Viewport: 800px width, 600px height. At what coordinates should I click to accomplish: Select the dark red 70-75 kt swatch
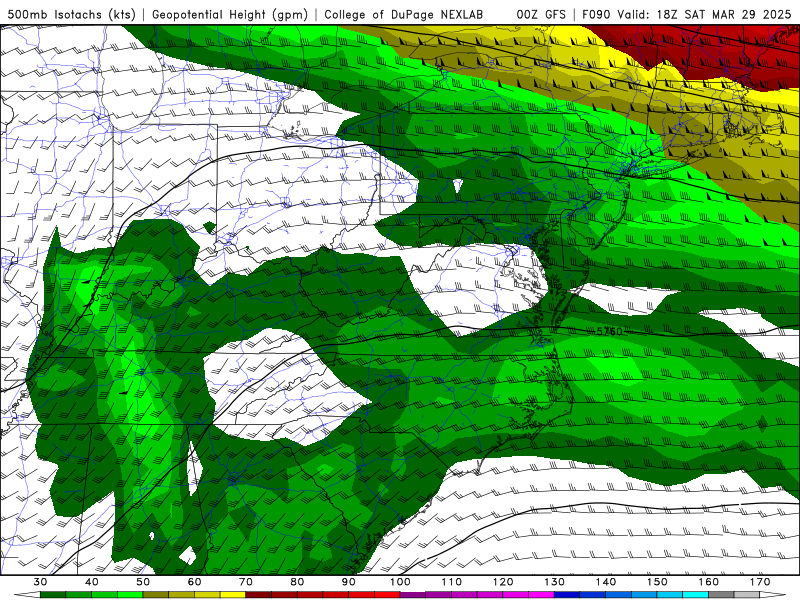[x=259, y=595]
